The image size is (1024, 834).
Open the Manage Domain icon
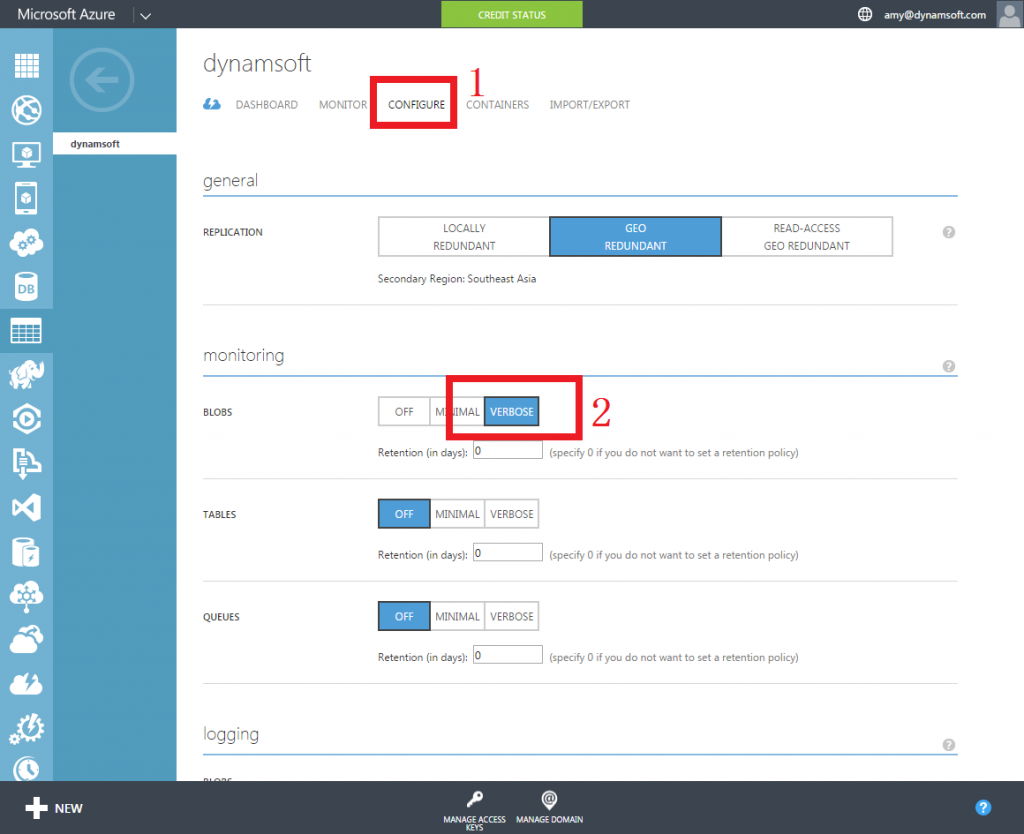(549, 807)
